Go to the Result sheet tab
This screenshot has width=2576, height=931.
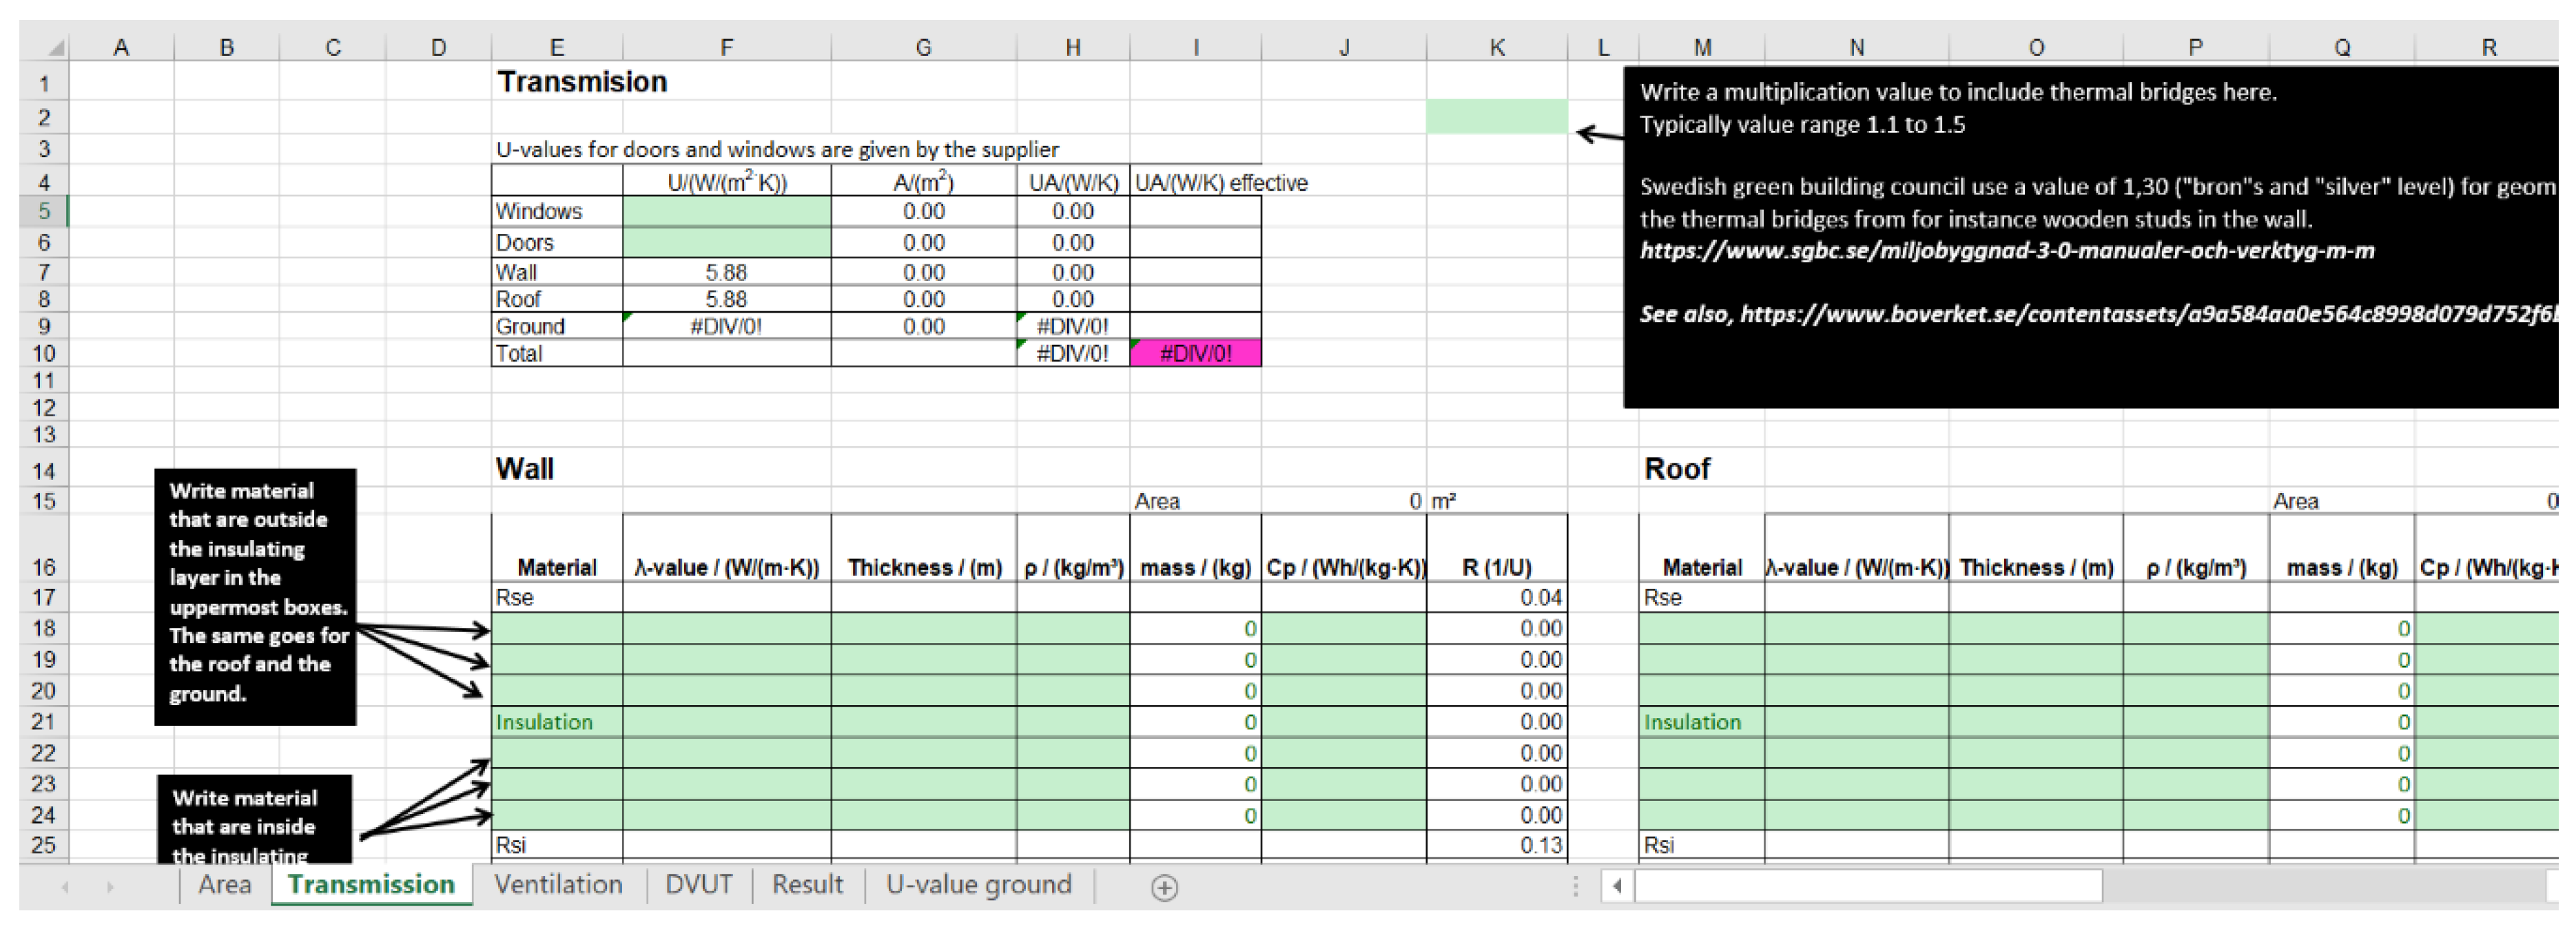pos(807,885)
